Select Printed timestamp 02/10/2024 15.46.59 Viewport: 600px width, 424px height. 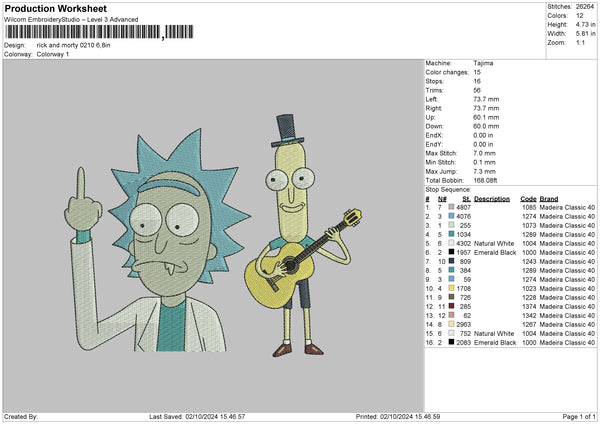(410, 417)
